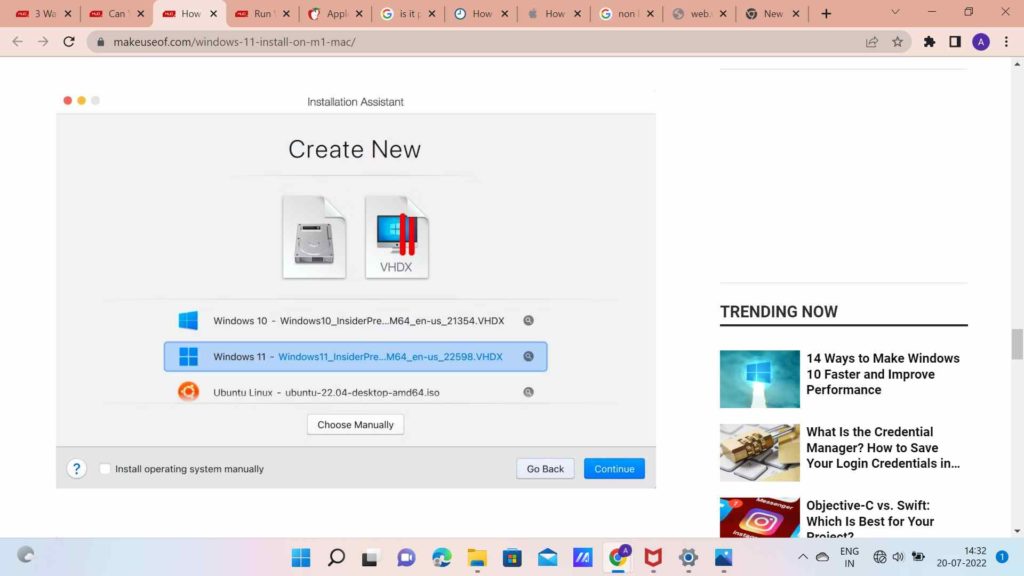Open the Extensions puzzle icon

[929, 42]
